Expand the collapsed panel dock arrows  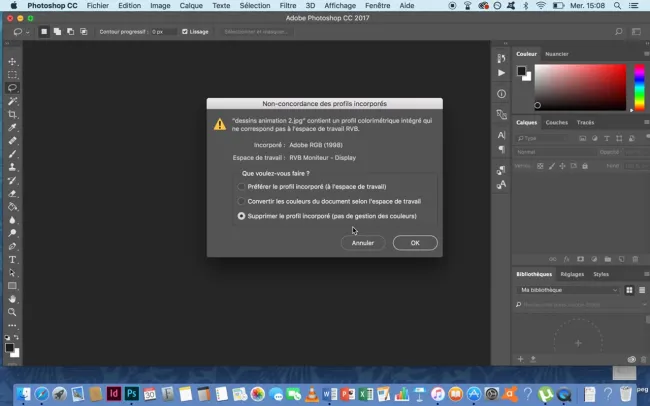click(x=505, y=43)
